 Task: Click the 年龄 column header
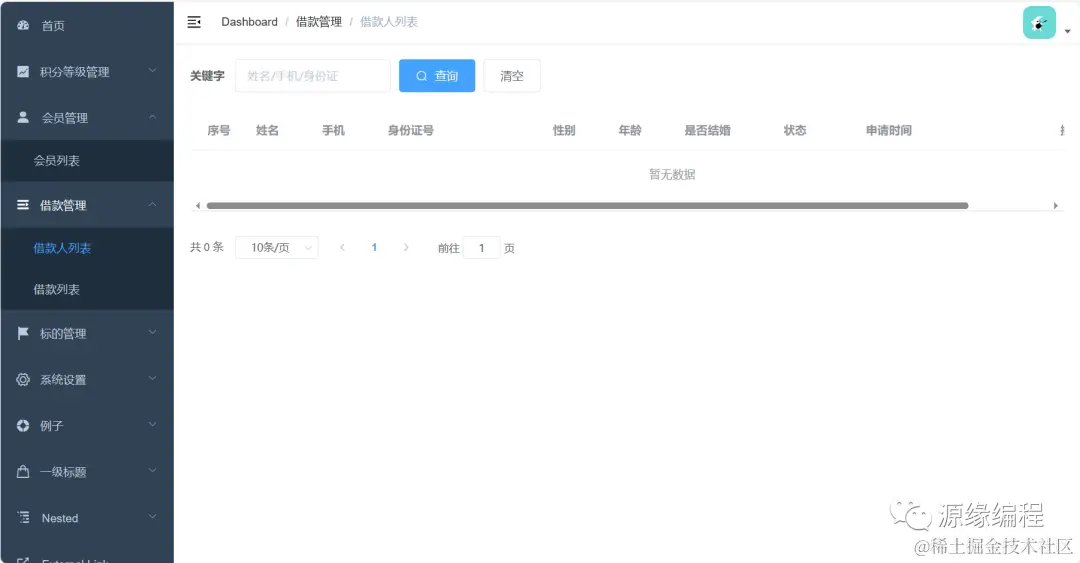click(x=630, y=130)
